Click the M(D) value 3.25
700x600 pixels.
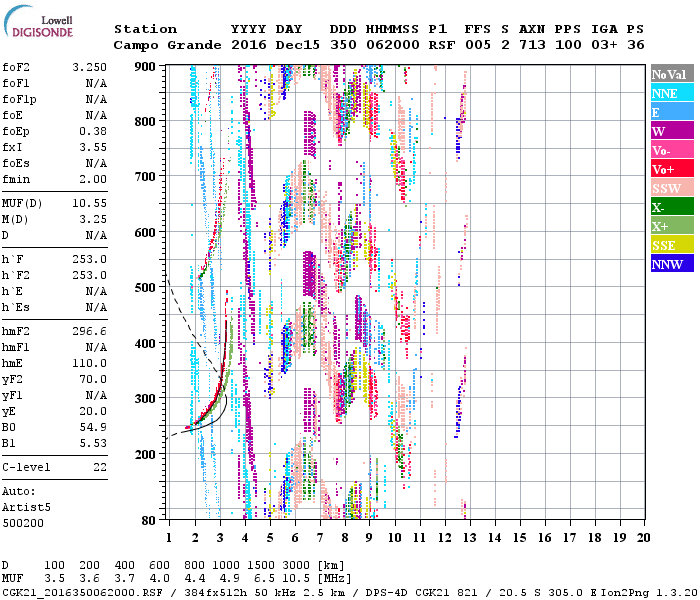(x=93, y=220)
